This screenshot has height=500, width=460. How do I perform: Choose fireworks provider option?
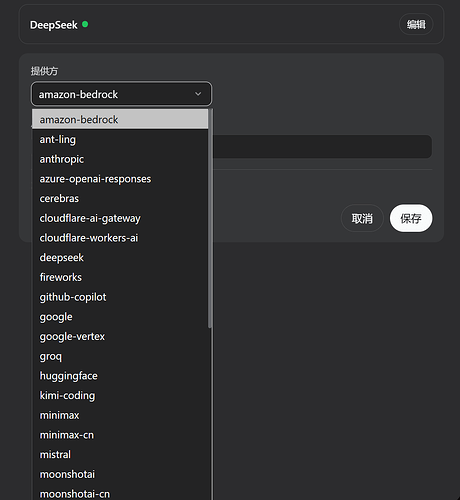pyautogui.click(x=120, y=277)
